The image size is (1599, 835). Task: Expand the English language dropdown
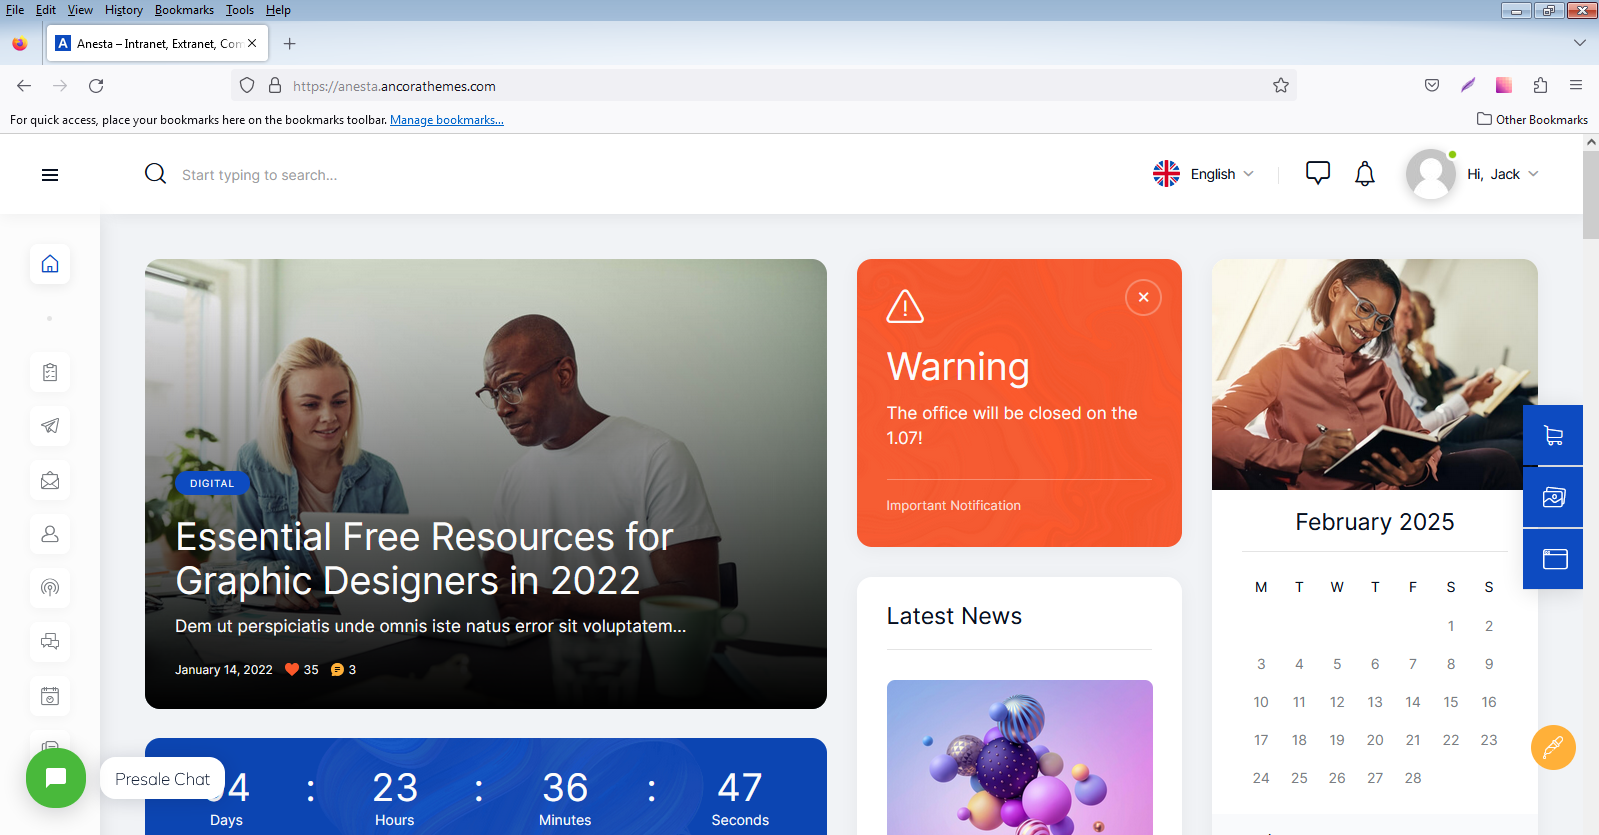[1204, 174]
